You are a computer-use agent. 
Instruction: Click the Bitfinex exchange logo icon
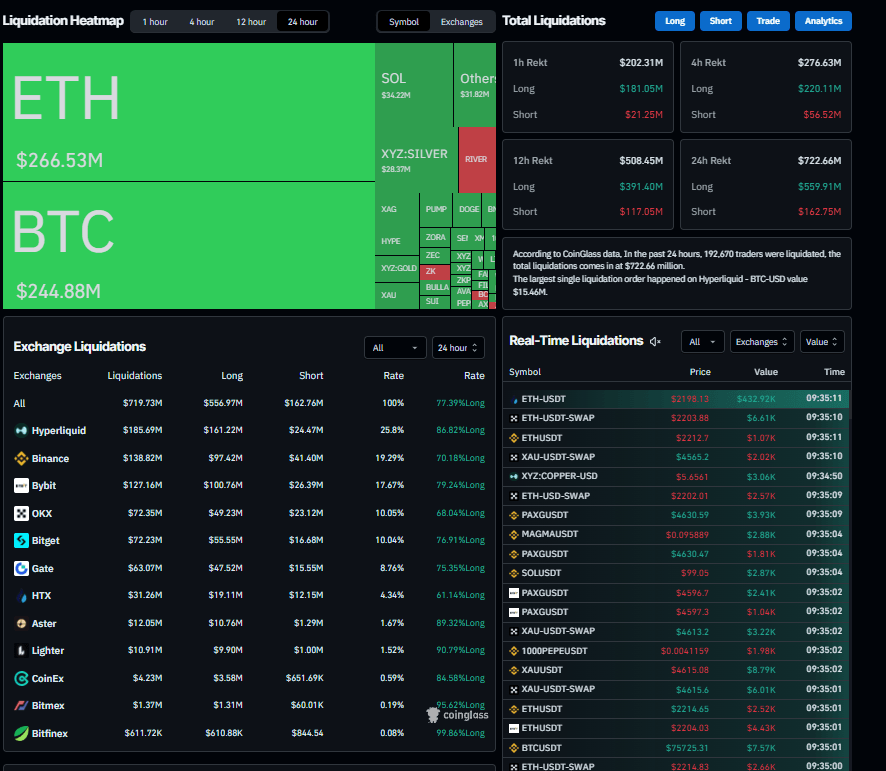pyautogui.click(x=21, y=733)
